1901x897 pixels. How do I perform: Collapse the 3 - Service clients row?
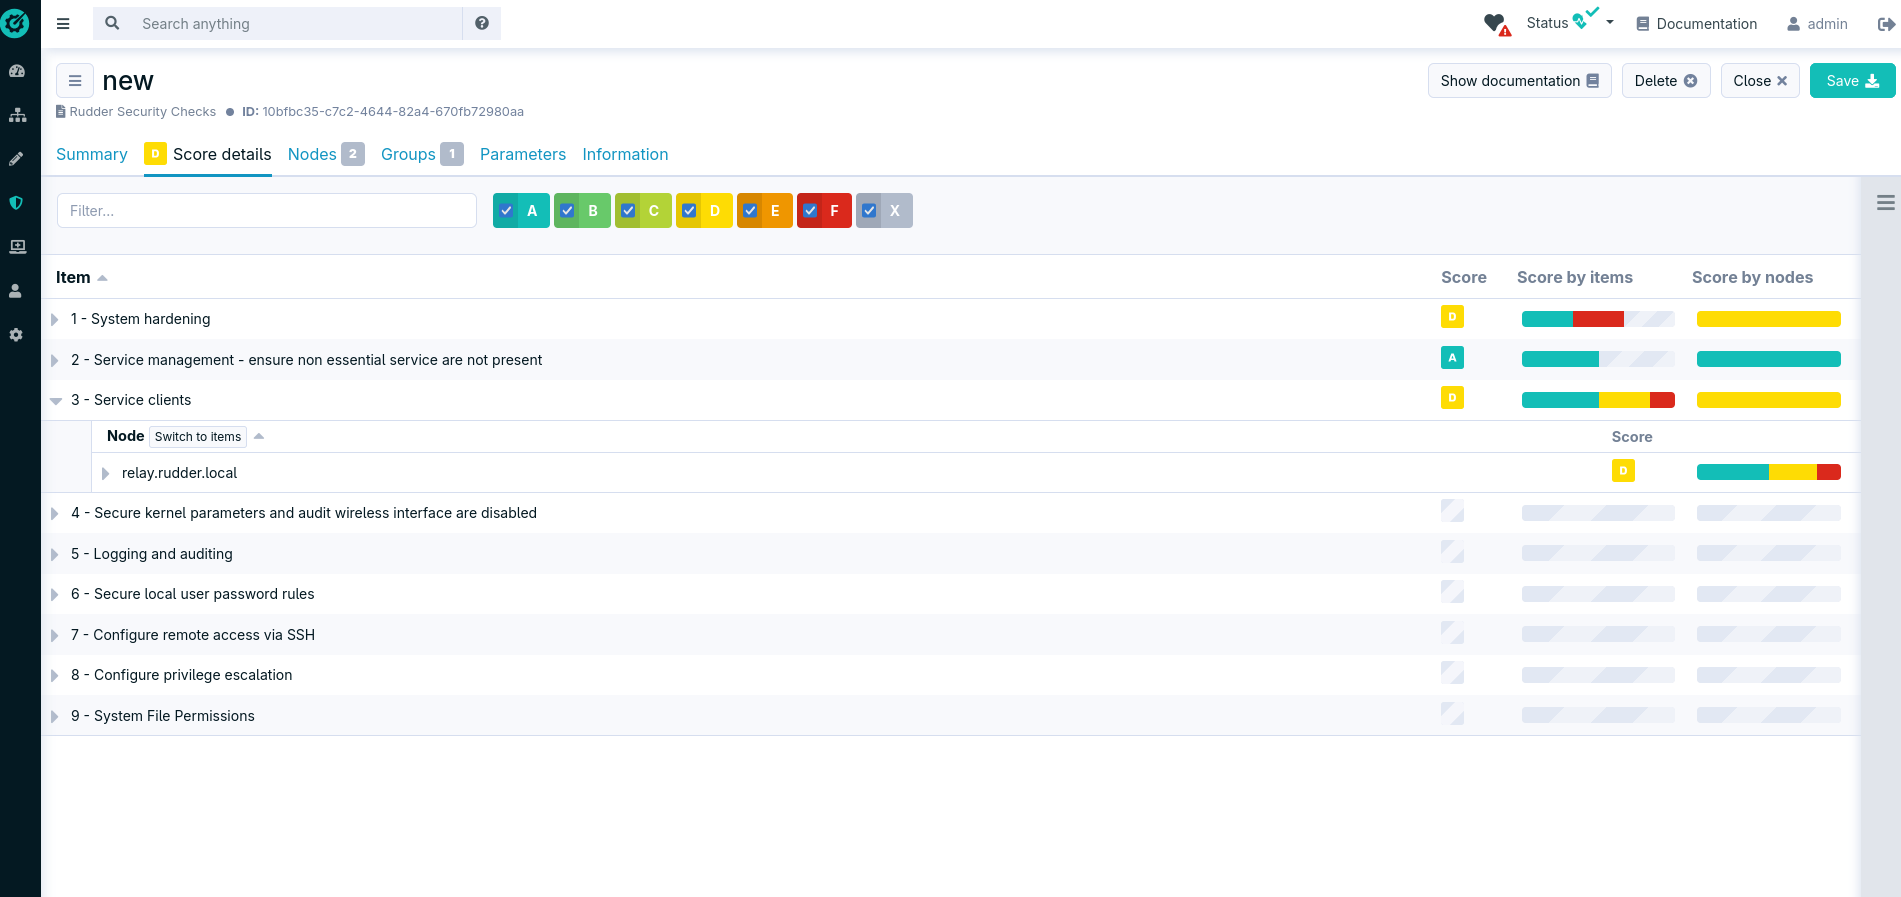pyautogui.click(x=56, y=400)
